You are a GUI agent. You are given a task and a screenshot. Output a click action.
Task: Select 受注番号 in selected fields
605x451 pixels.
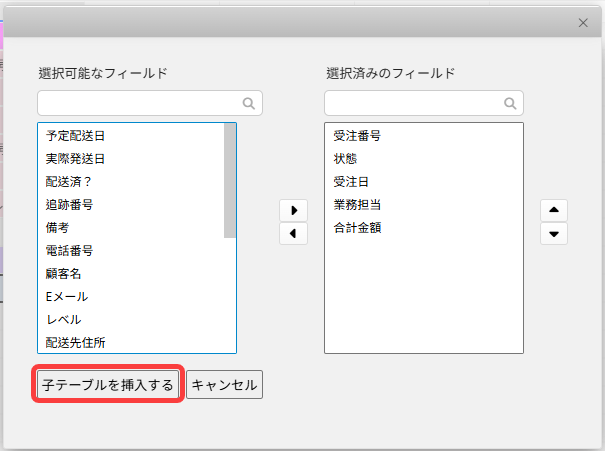(357, 136)
